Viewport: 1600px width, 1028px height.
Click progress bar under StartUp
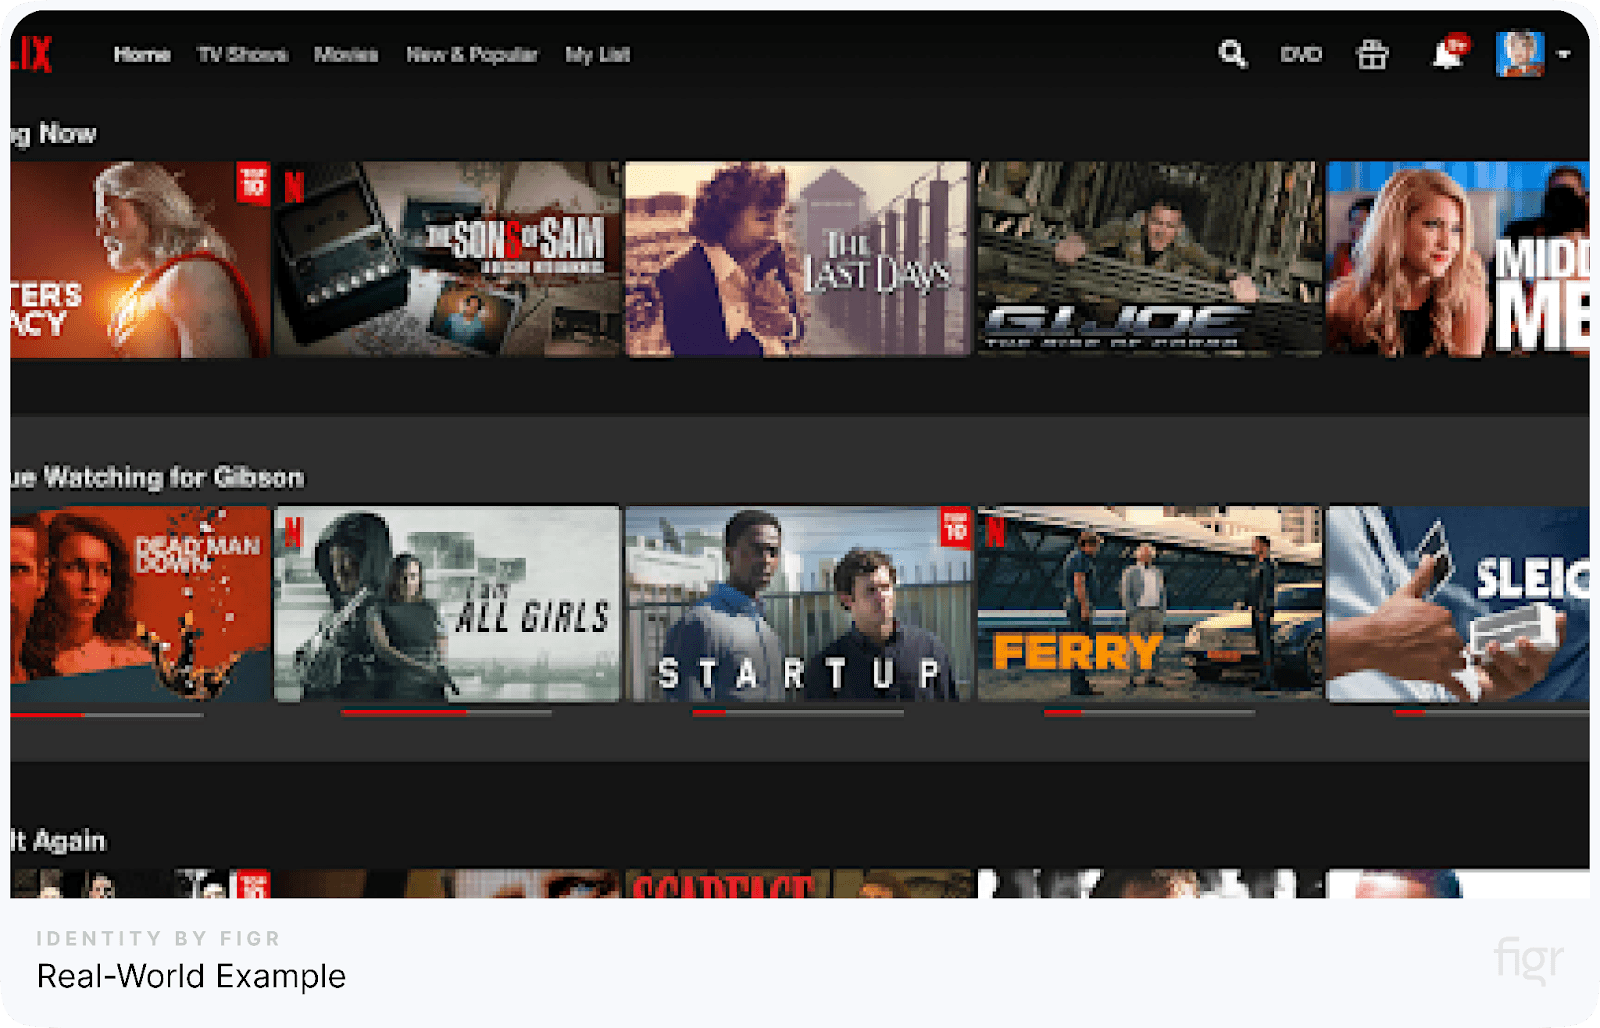click(798, 713)
